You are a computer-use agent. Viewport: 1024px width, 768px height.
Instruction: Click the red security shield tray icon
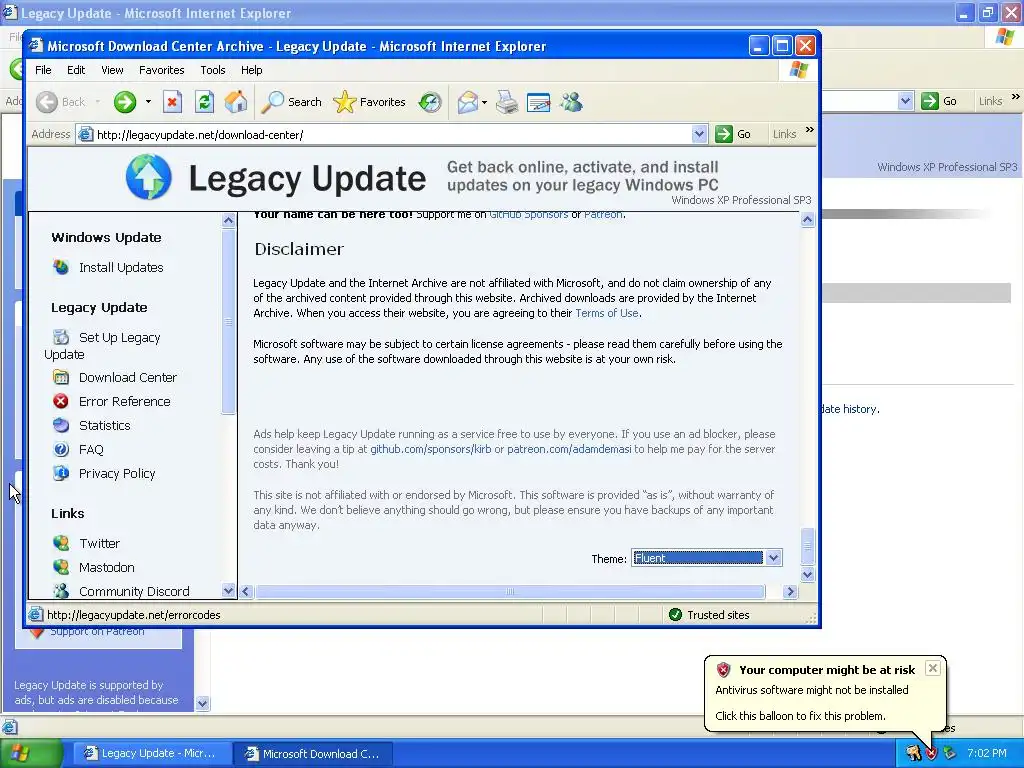point(932,754)
